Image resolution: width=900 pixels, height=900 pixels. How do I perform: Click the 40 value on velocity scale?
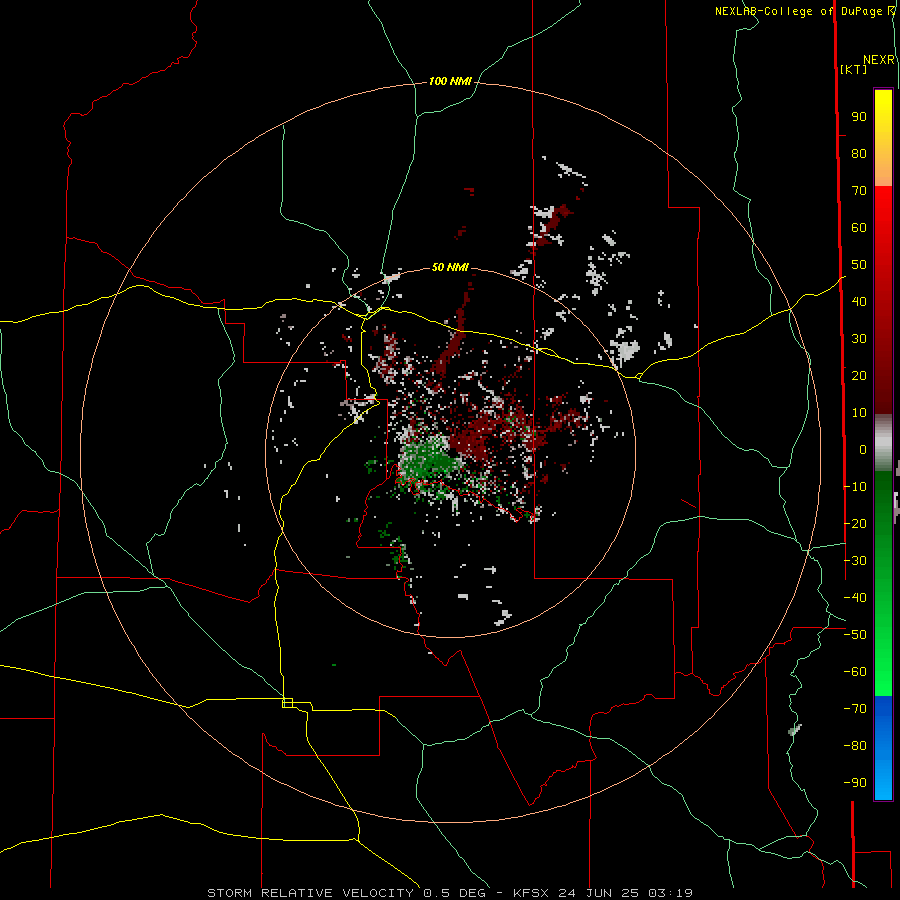tap(859, 301)
